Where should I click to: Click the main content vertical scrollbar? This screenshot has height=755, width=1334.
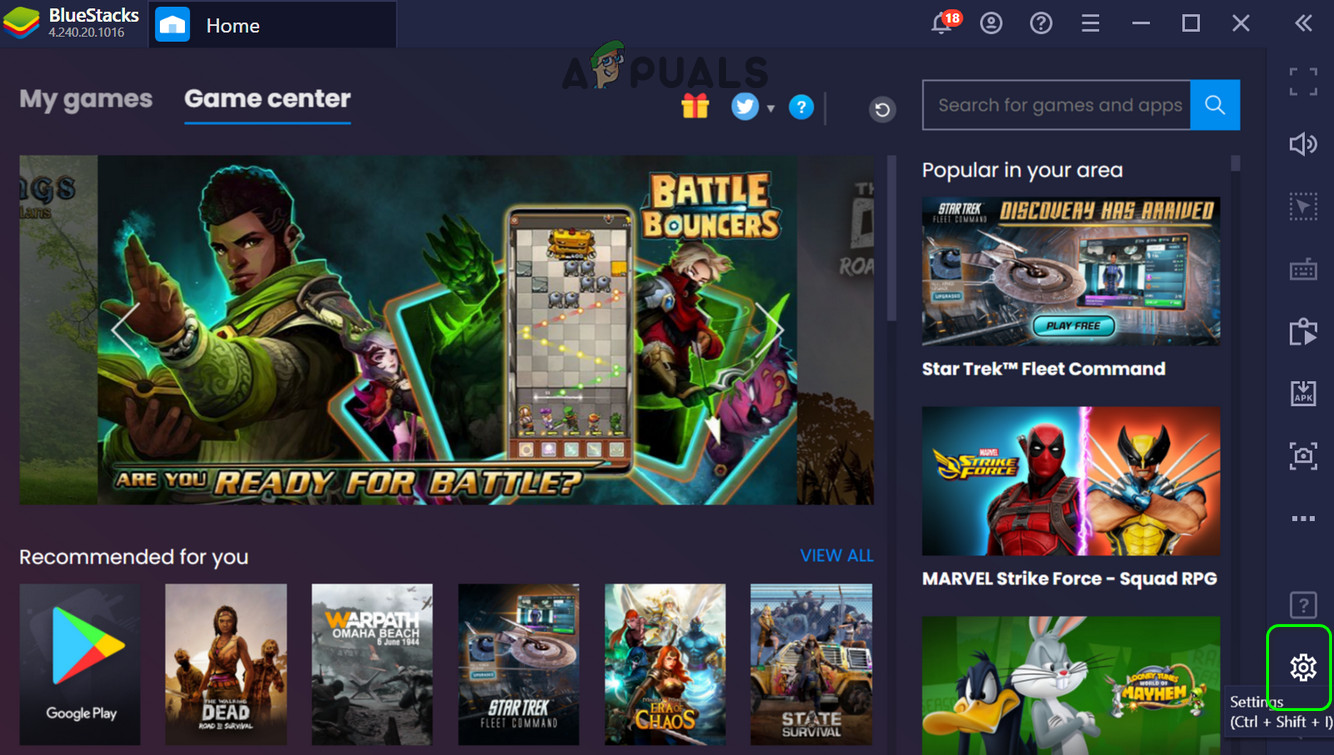pyautogui.click(x=891, y=238)
